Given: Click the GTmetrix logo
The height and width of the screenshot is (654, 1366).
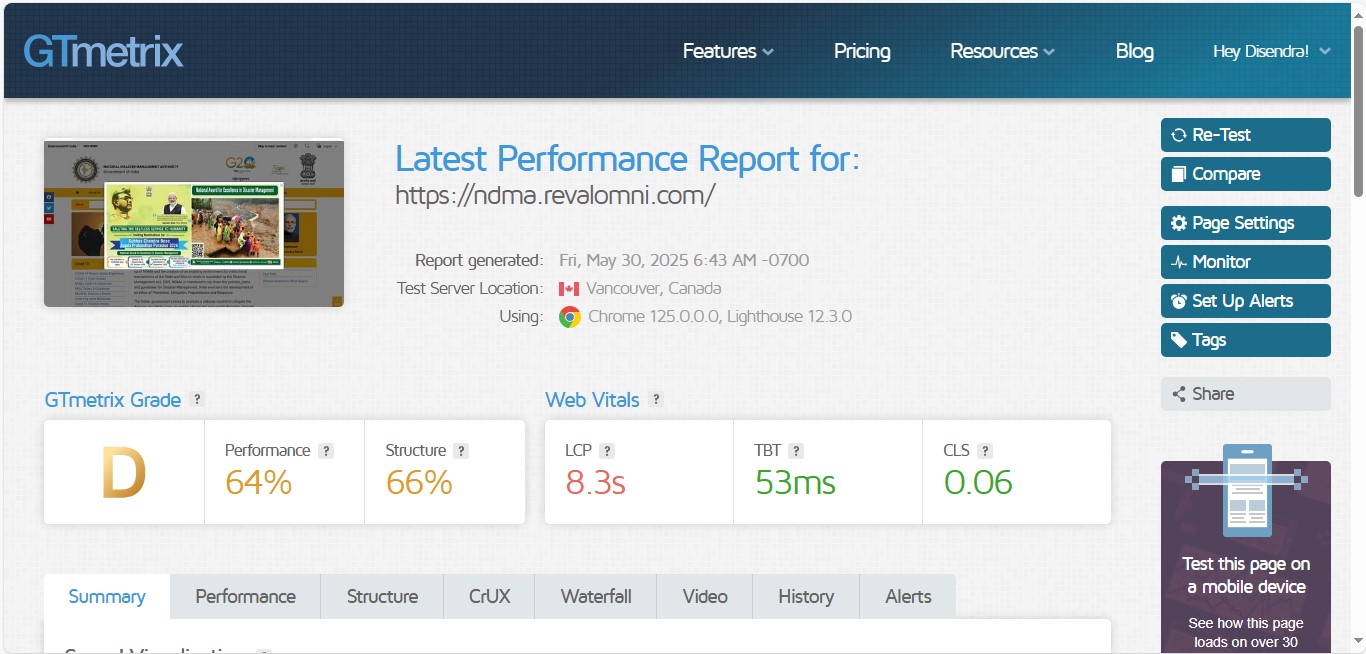Looking at the screenshot, I should [104, 51].
